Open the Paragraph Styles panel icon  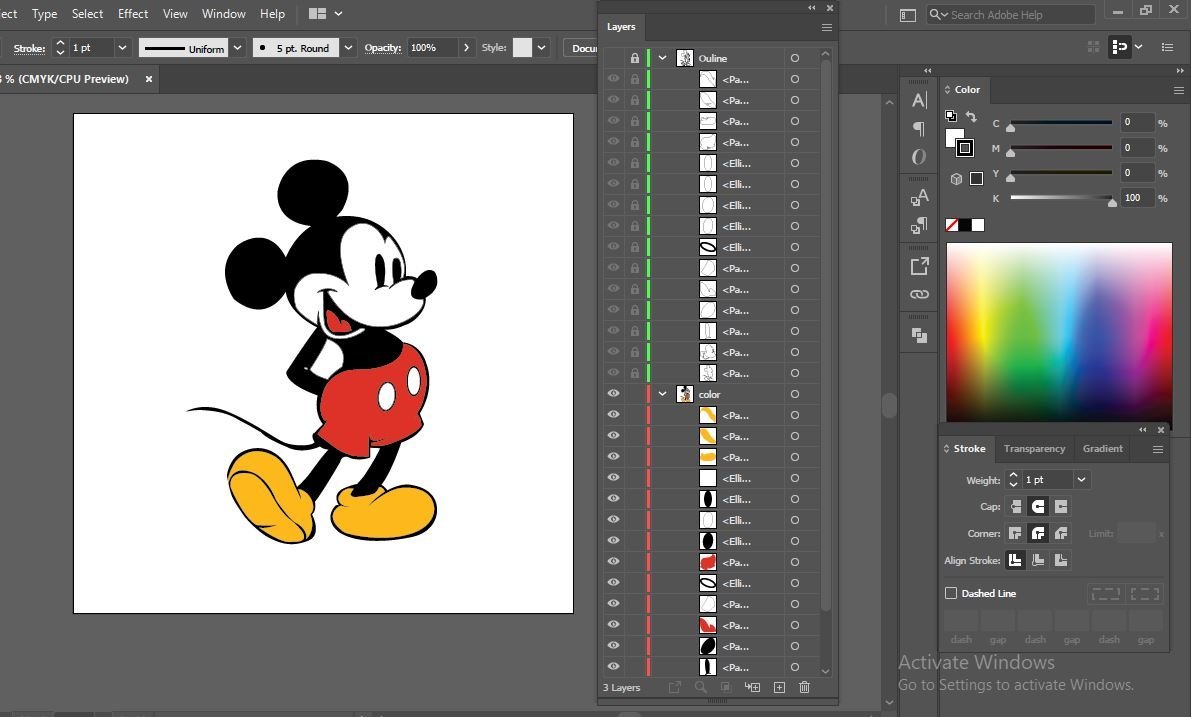click(x=919, y=226)
